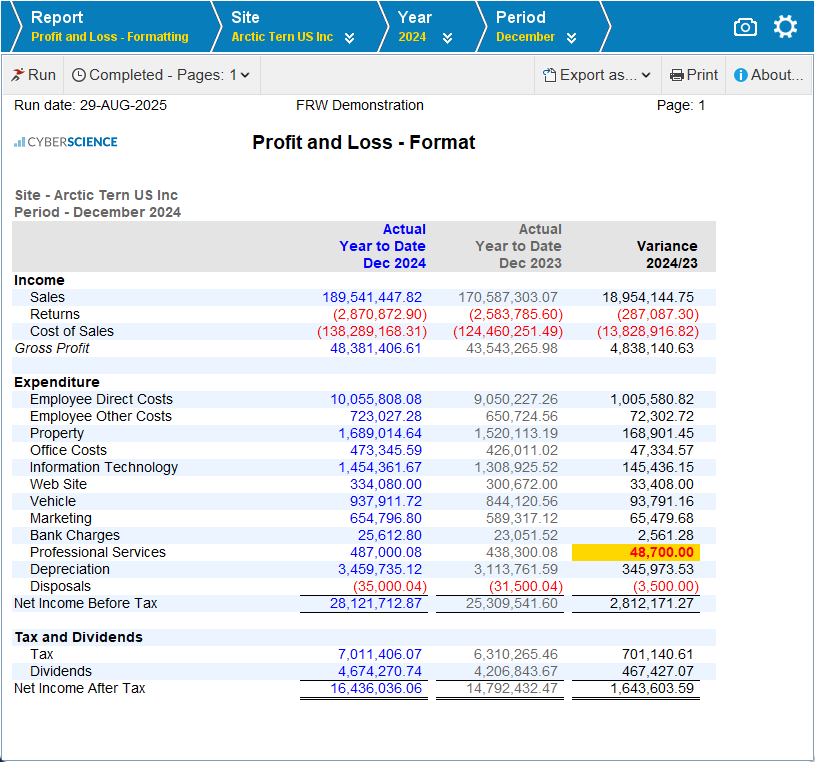Screen dimensions: 815x762
Task: Expand the Year 2024 selector
Action: [x=447, y=38]
